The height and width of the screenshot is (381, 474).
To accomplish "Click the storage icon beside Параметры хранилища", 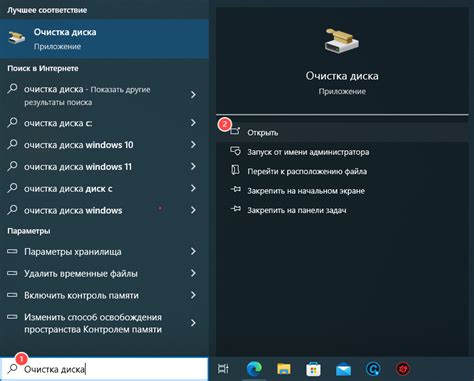I will point(12,251).
